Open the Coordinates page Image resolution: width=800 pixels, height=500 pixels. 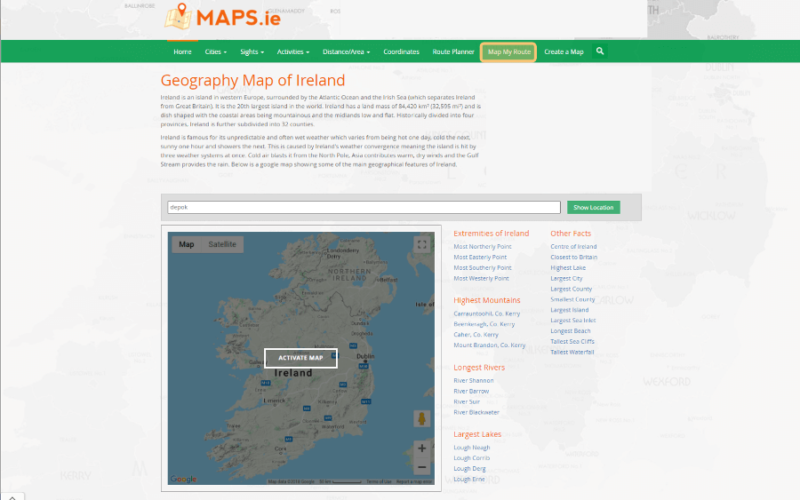401,52
